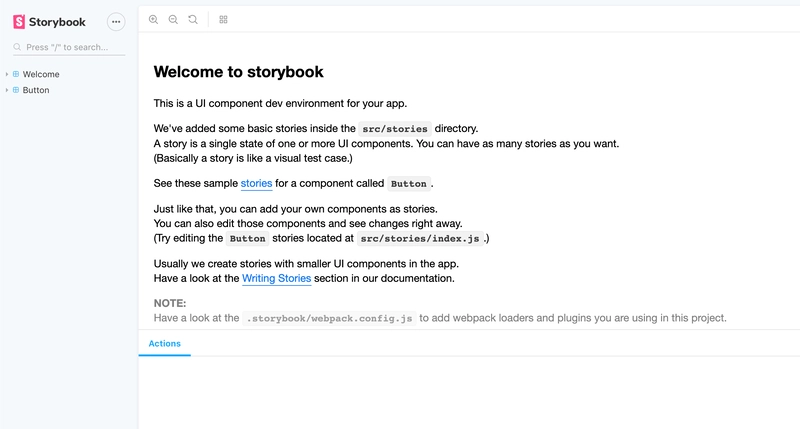Image resolution: width=800 pixels, height=429 pixels.
Task: Click the Button code snippet after 'called'
Action: [x=409, y=184]
